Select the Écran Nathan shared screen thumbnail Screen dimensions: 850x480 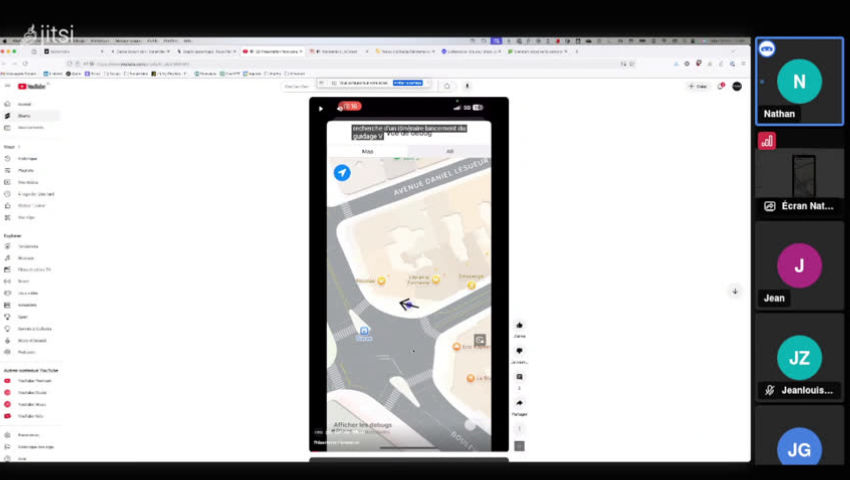(799, 182)
